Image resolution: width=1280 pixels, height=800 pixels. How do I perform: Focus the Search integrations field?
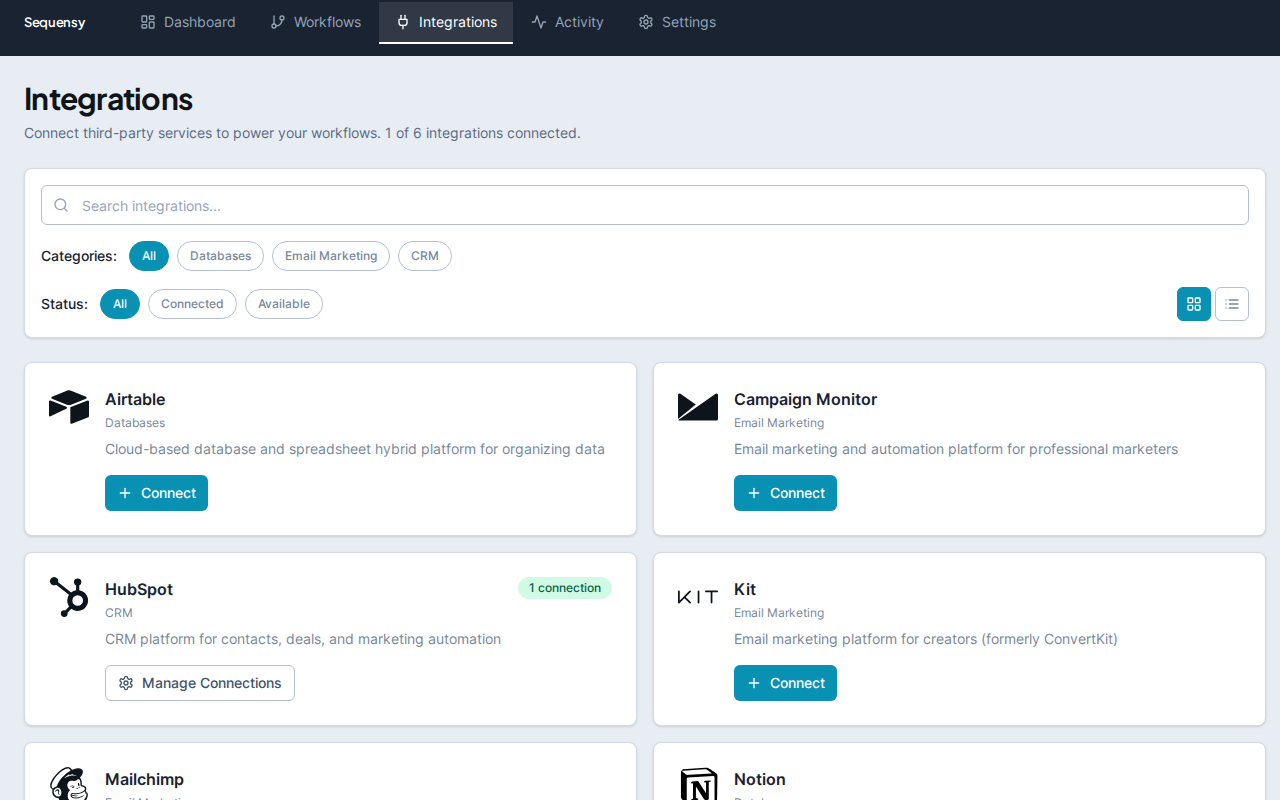point(645,205)
